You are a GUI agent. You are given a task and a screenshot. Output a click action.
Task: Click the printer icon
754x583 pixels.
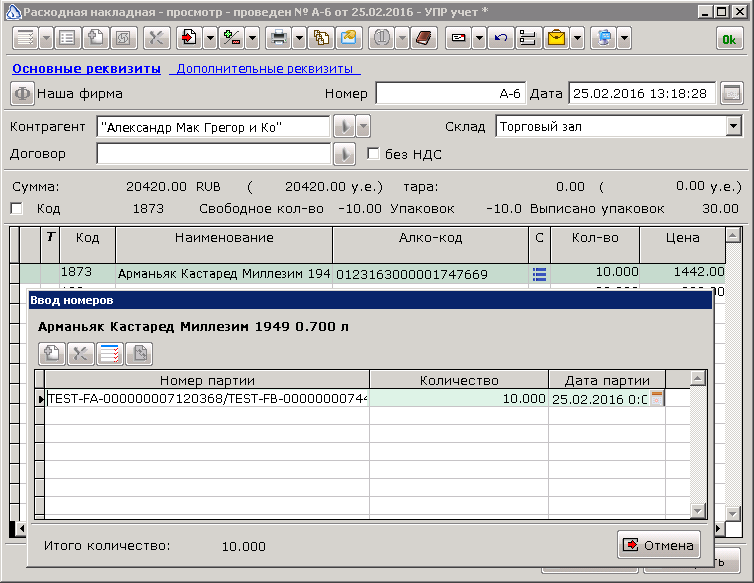(278, 38)
